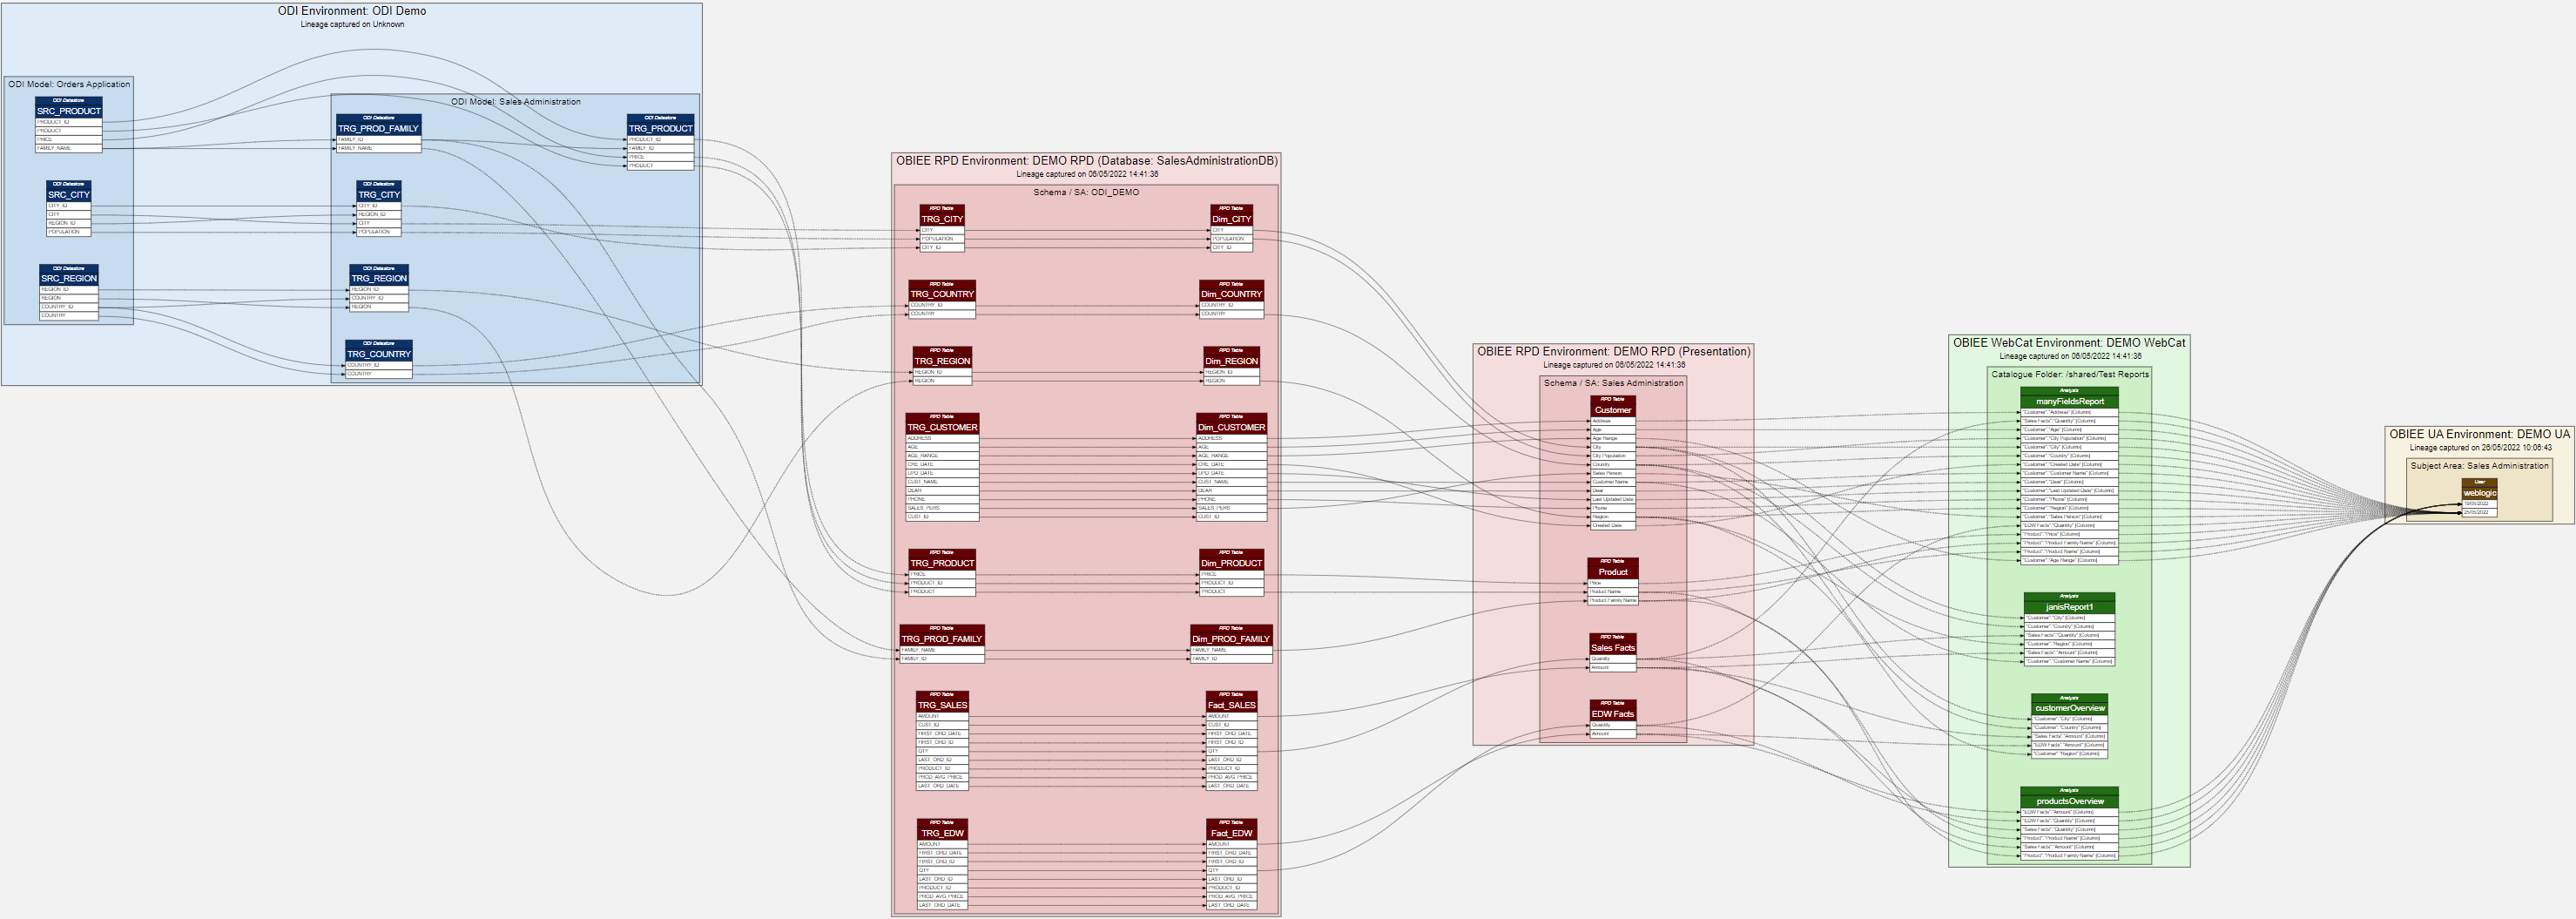2576x919 pixels.
Task: Select the Fact_EDW table node
Action: 1231,833
